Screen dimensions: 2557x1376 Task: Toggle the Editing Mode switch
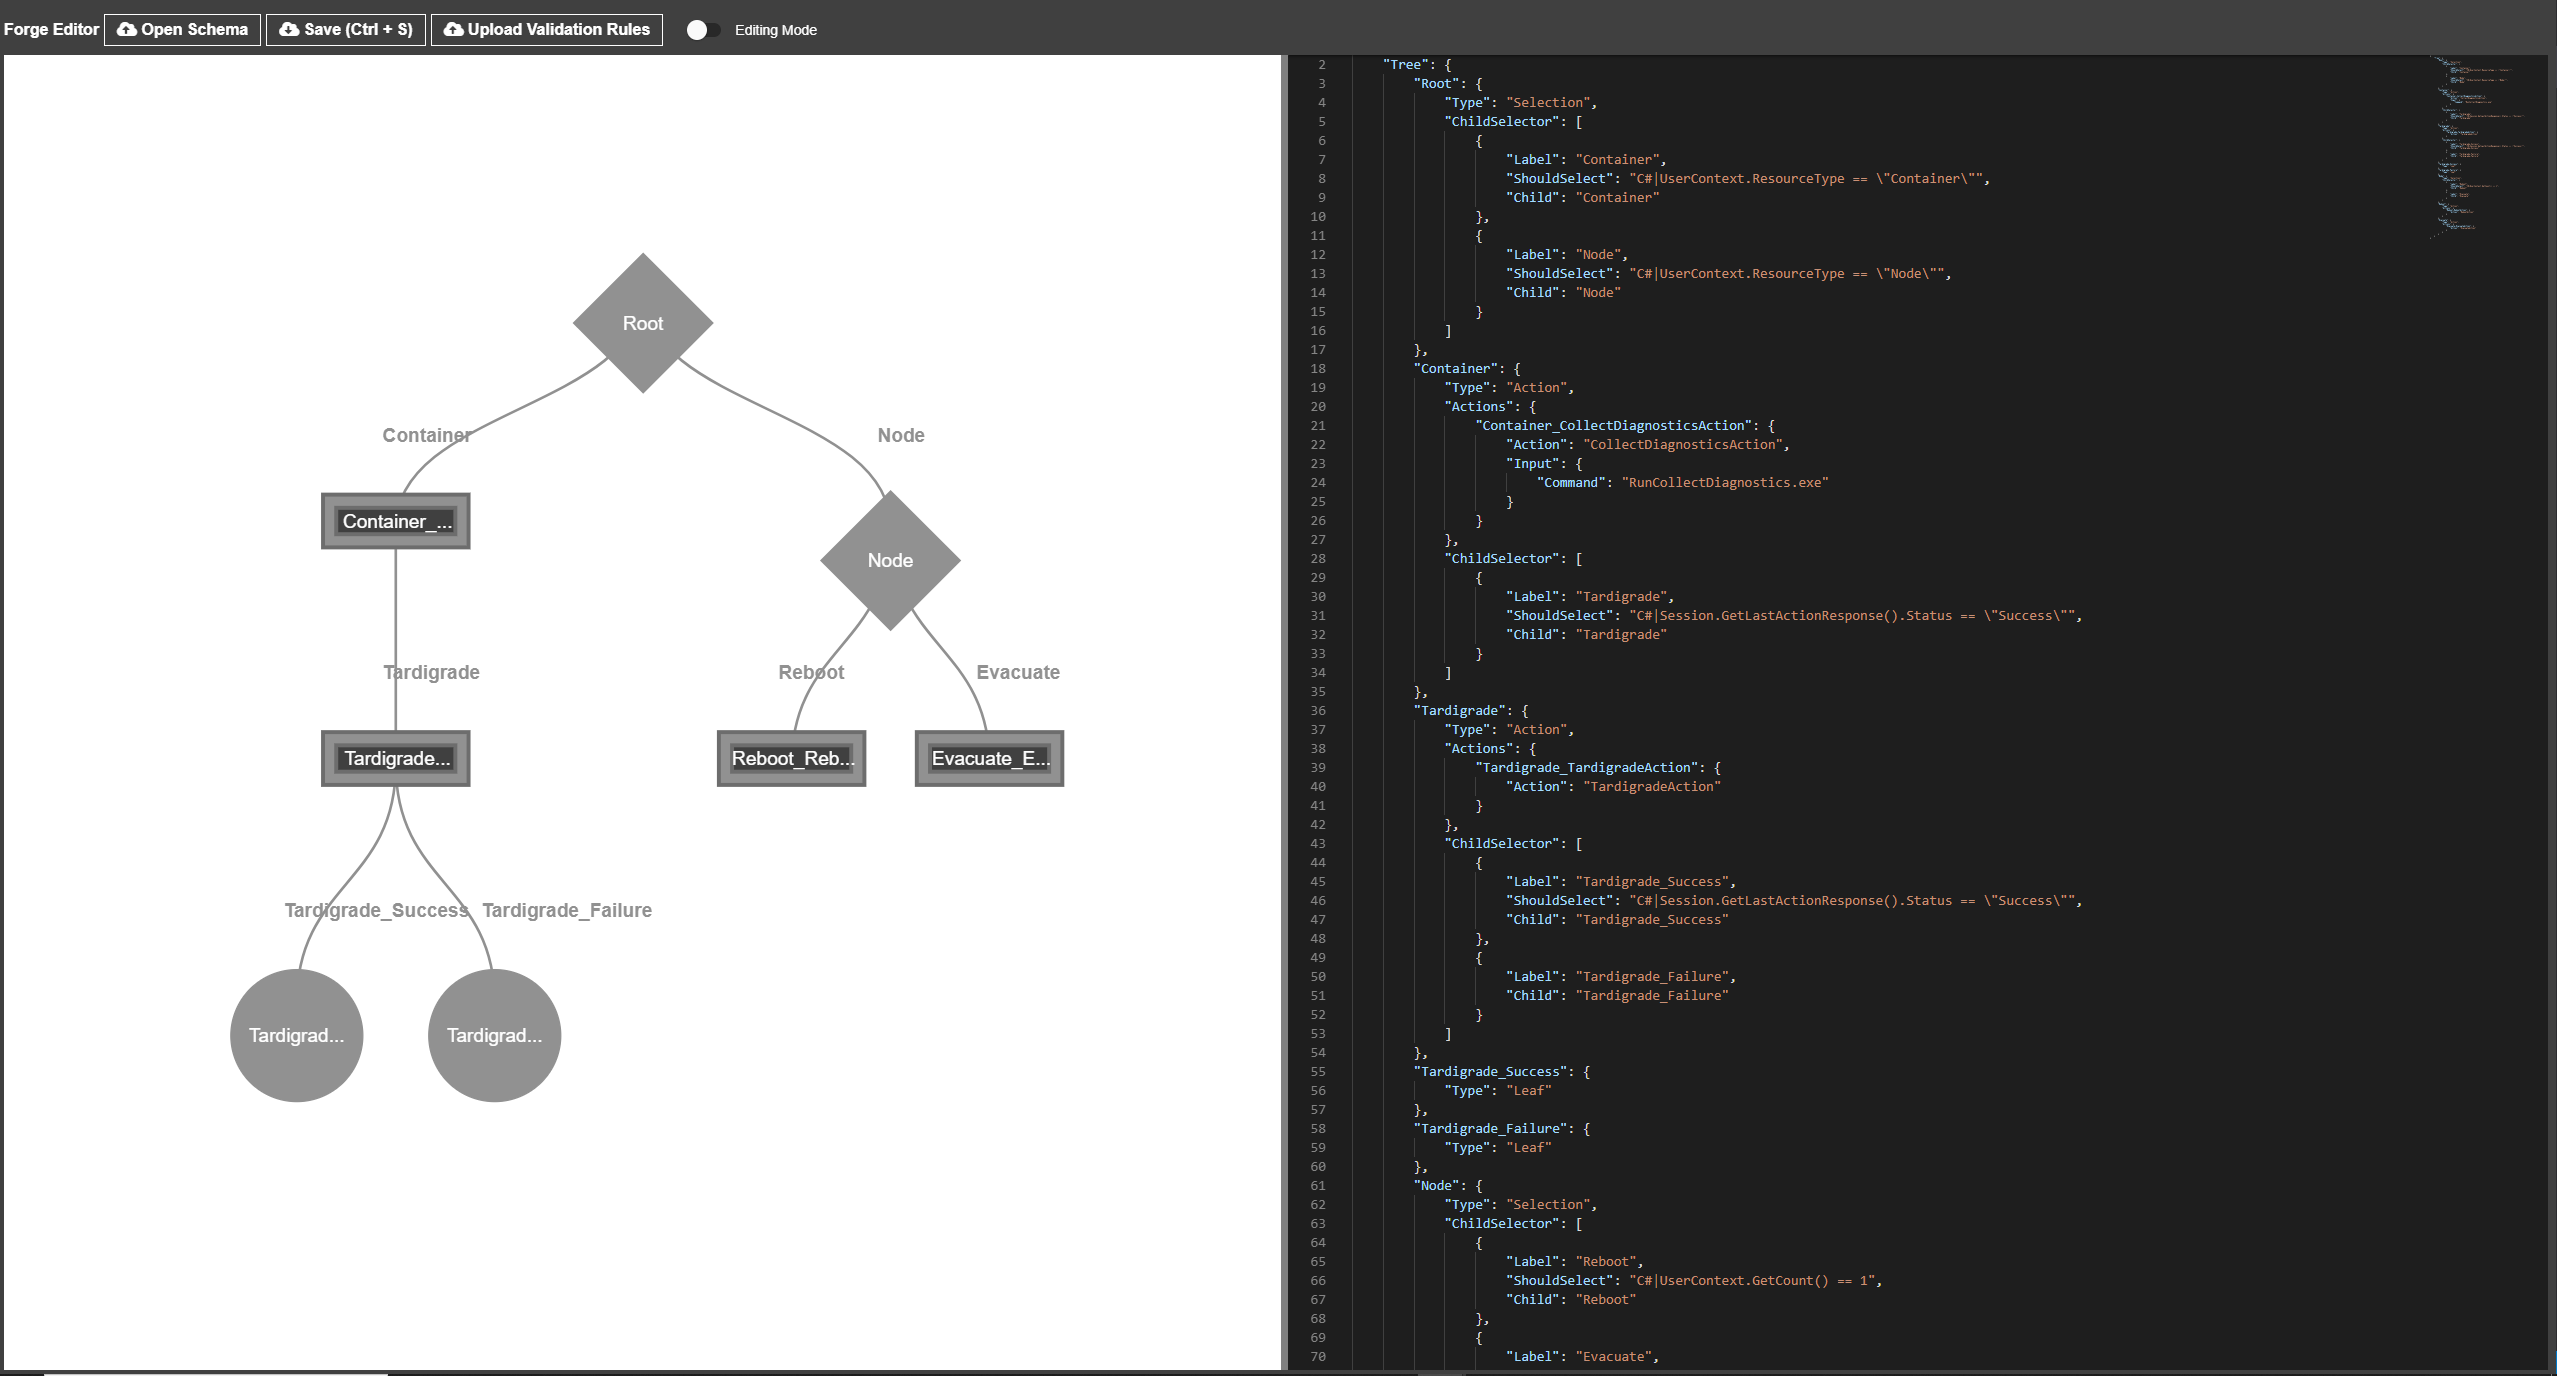coord(703,30)
